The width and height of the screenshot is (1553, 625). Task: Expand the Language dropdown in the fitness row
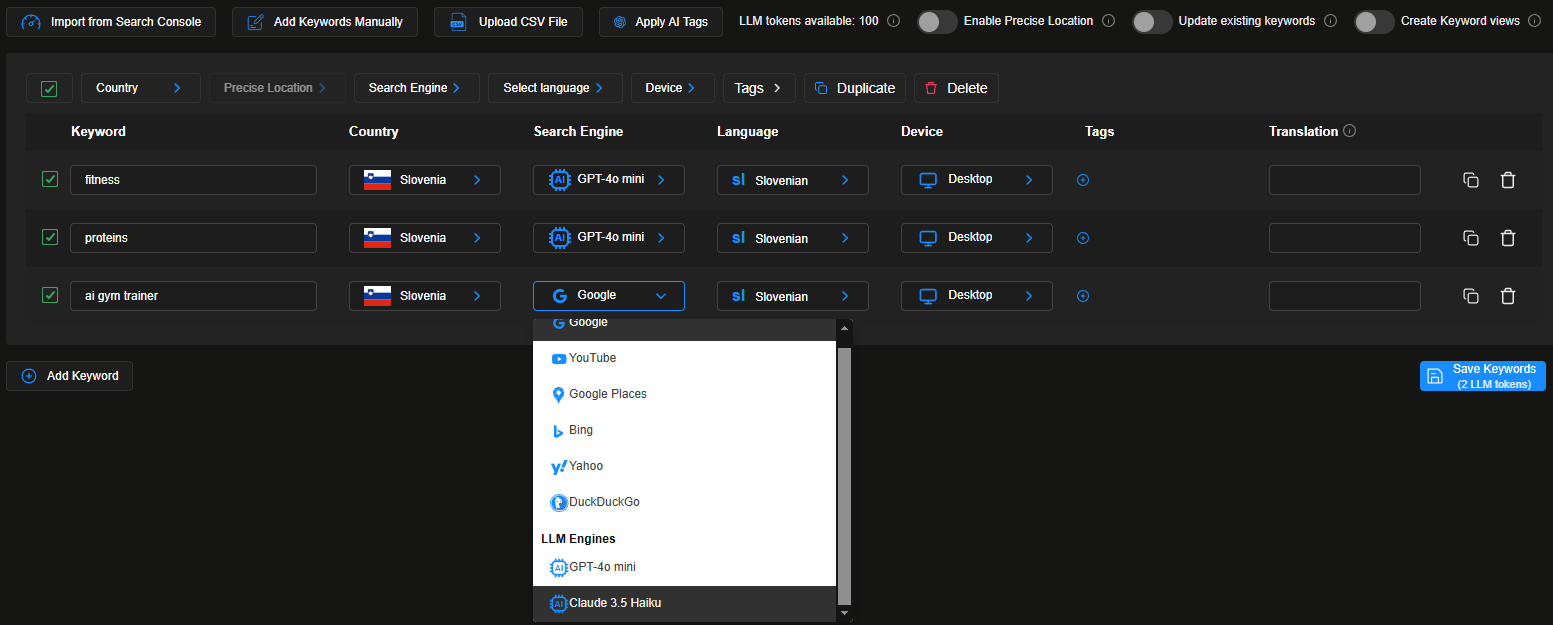coord(792,180)
